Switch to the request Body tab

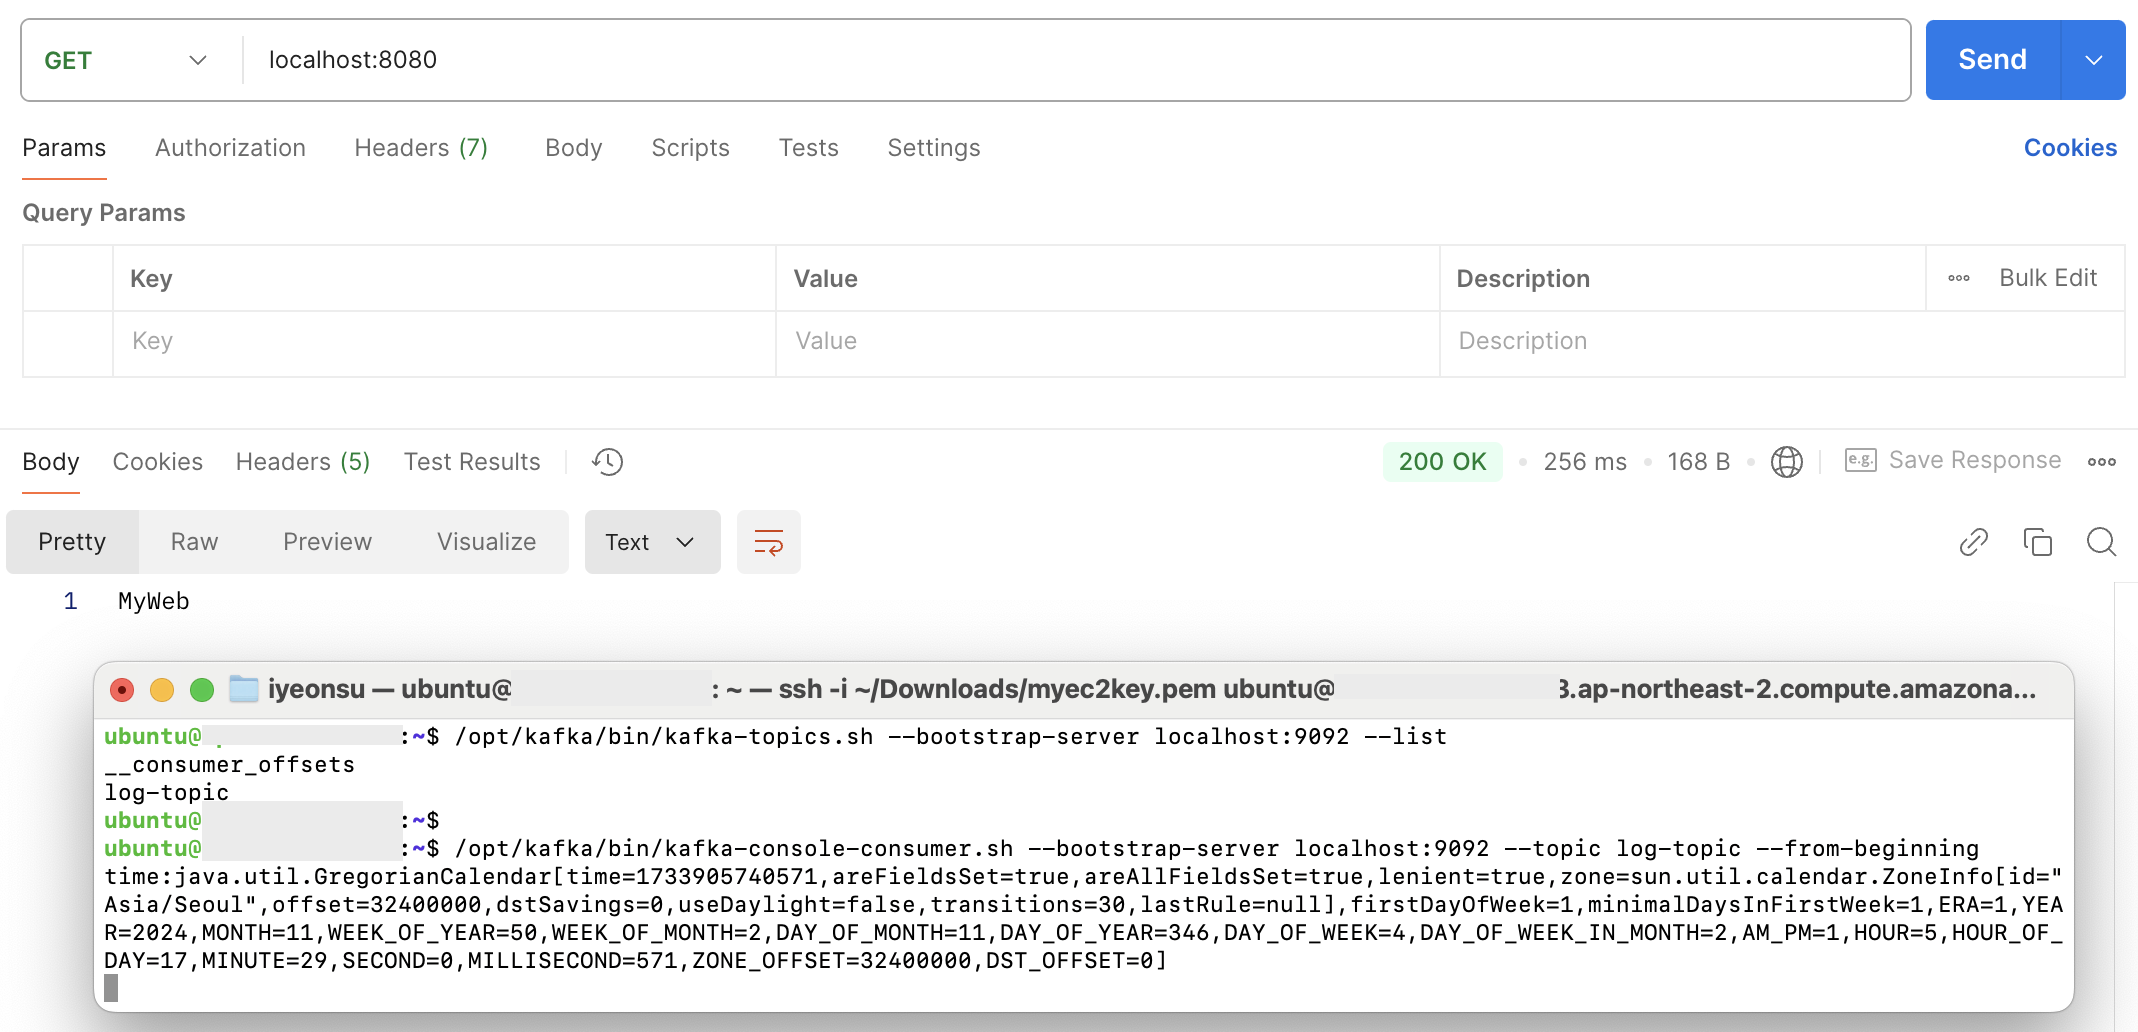coord(573,148)
